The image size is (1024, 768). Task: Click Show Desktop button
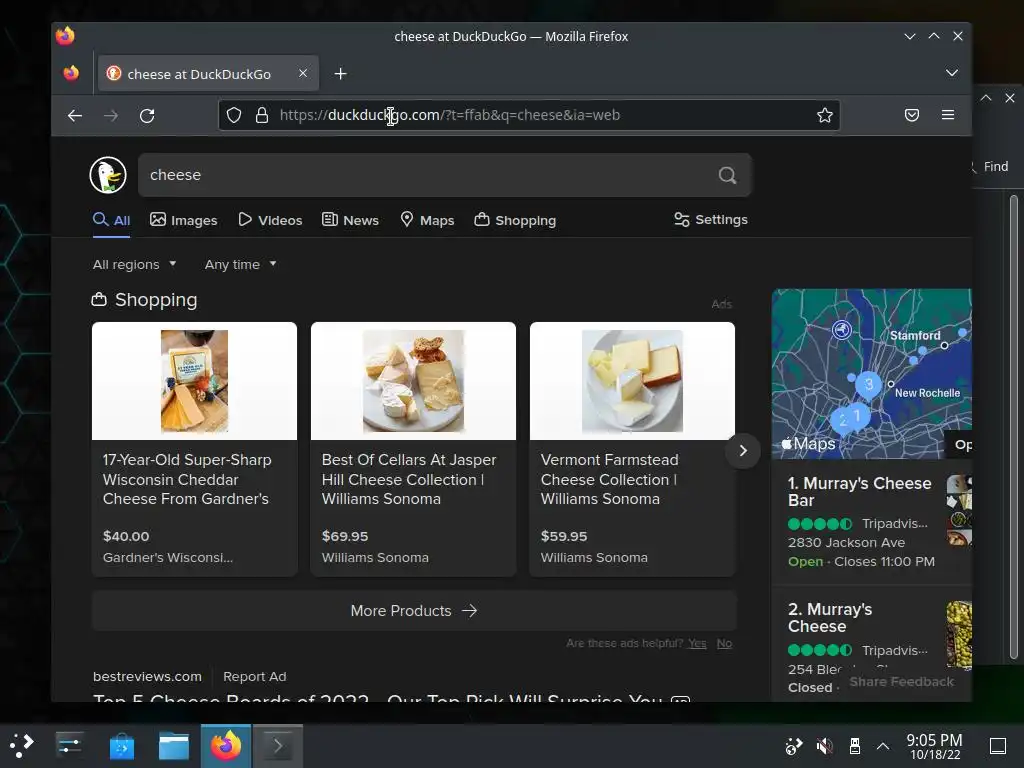(x=998, y=746)
